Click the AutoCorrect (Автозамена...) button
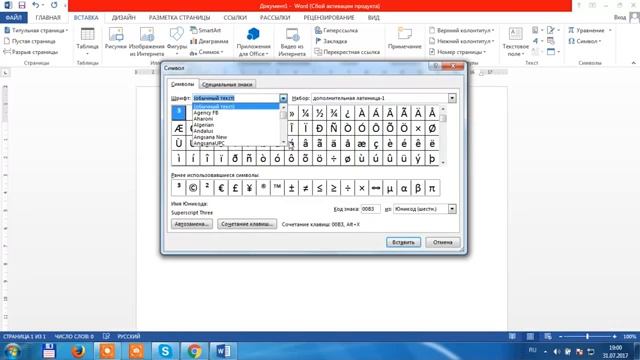 tap(192, 224)
